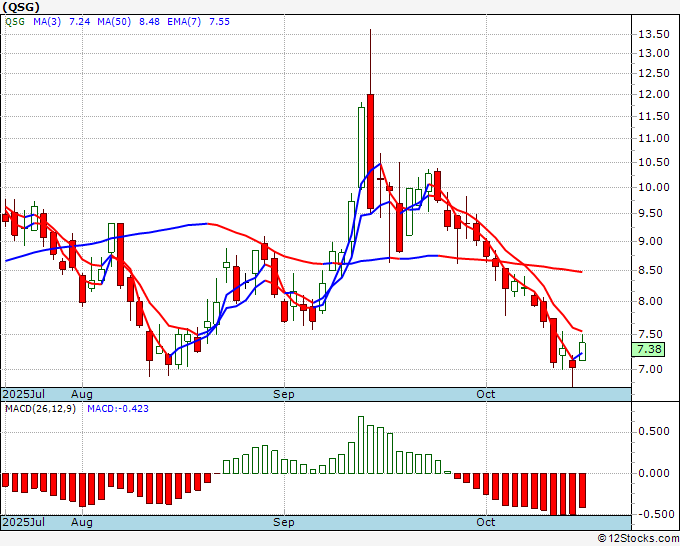Click the 9.50 price axis label
Viewport: 680px width, 546px height.
[651, 213]
